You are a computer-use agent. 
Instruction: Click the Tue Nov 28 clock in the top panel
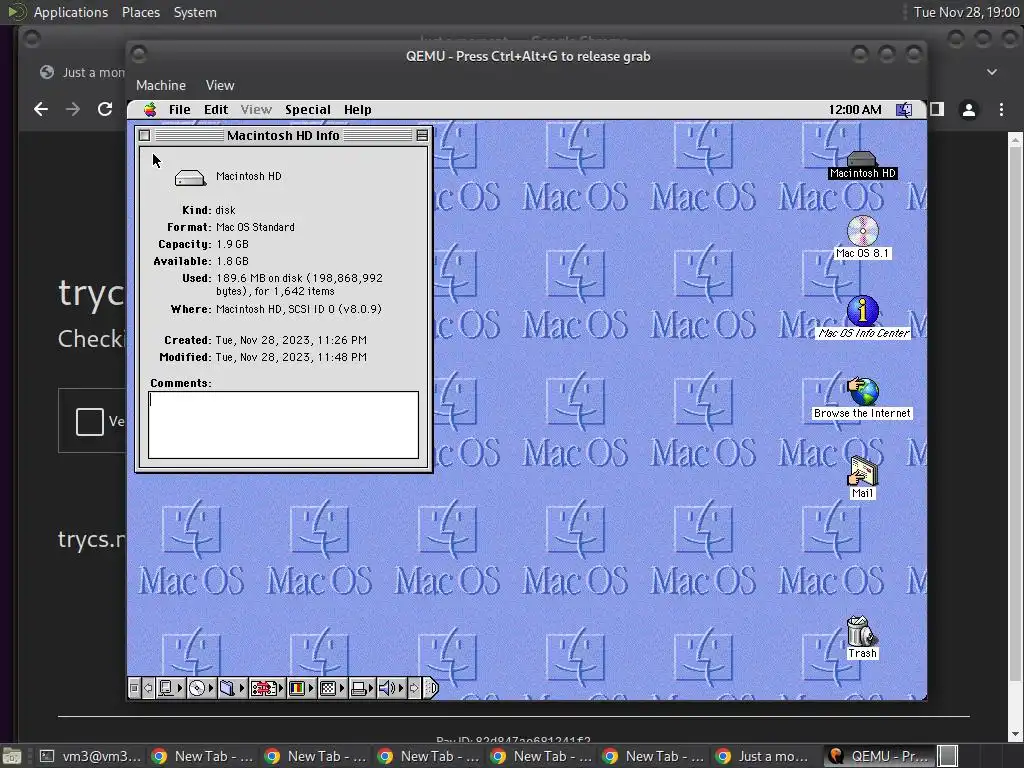click(x=967, y=12)
